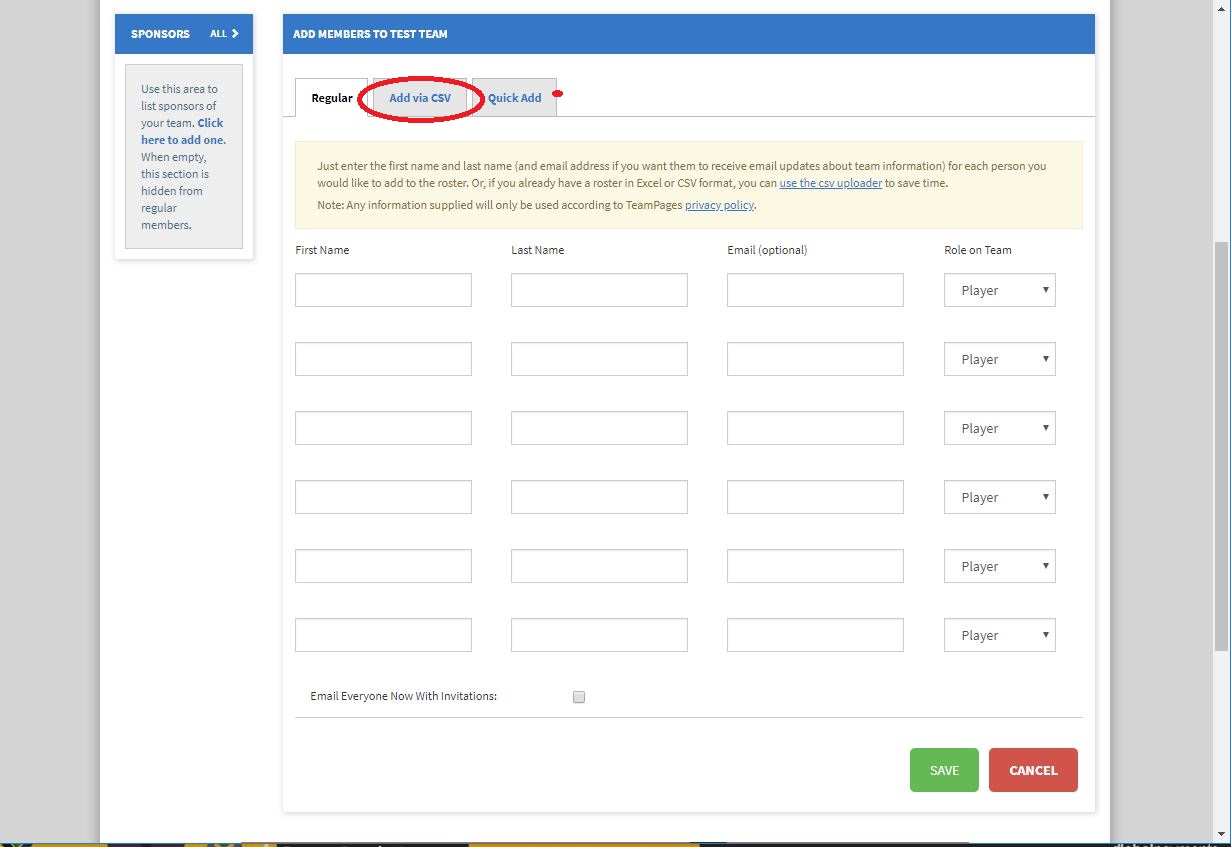Click second row Last Name field
The width and height of the screenshot is (1231, 847).
[x=599, y=359]
